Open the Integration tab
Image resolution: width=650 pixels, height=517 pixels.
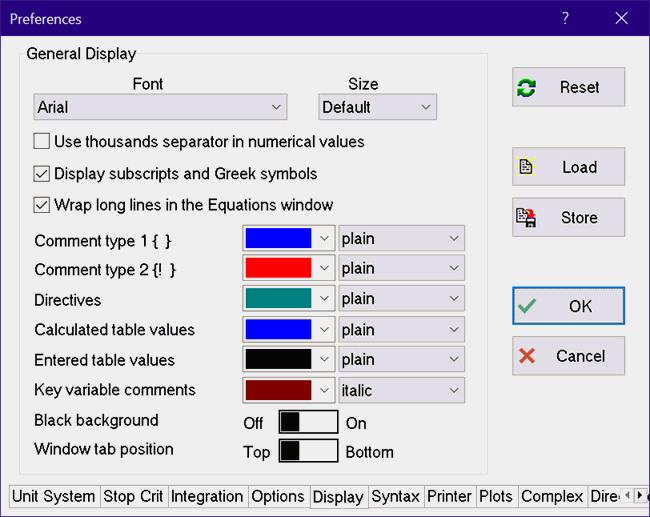207,496
